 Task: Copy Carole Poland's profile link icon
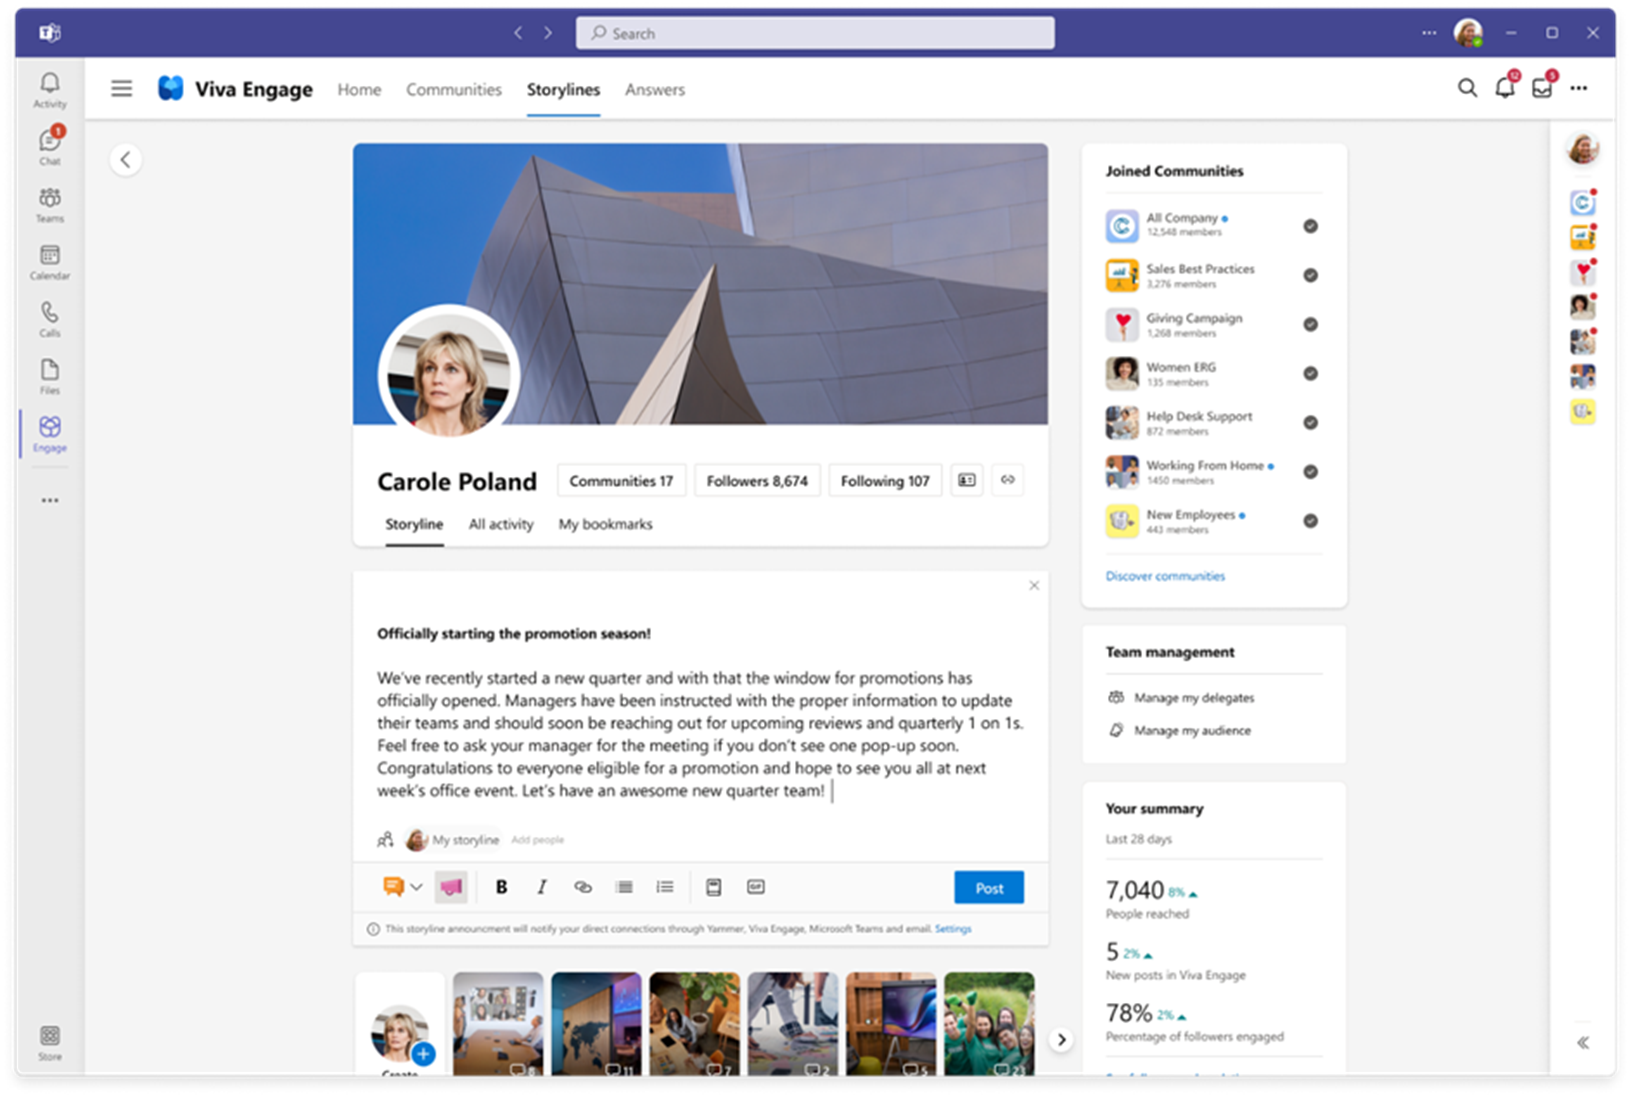point(1008,480)
